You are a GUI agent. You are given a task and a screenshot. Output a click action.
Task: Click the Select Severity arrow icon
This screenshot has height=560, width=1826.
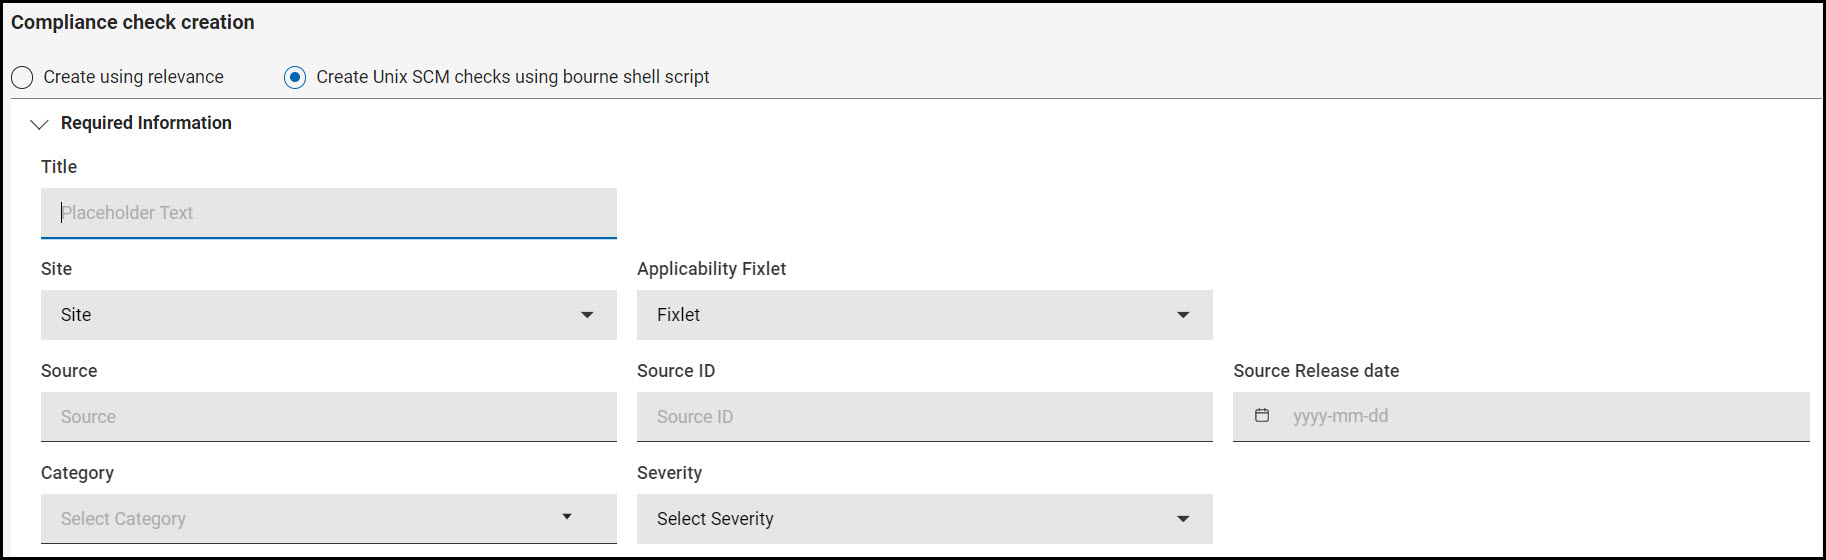(1183, 519)
